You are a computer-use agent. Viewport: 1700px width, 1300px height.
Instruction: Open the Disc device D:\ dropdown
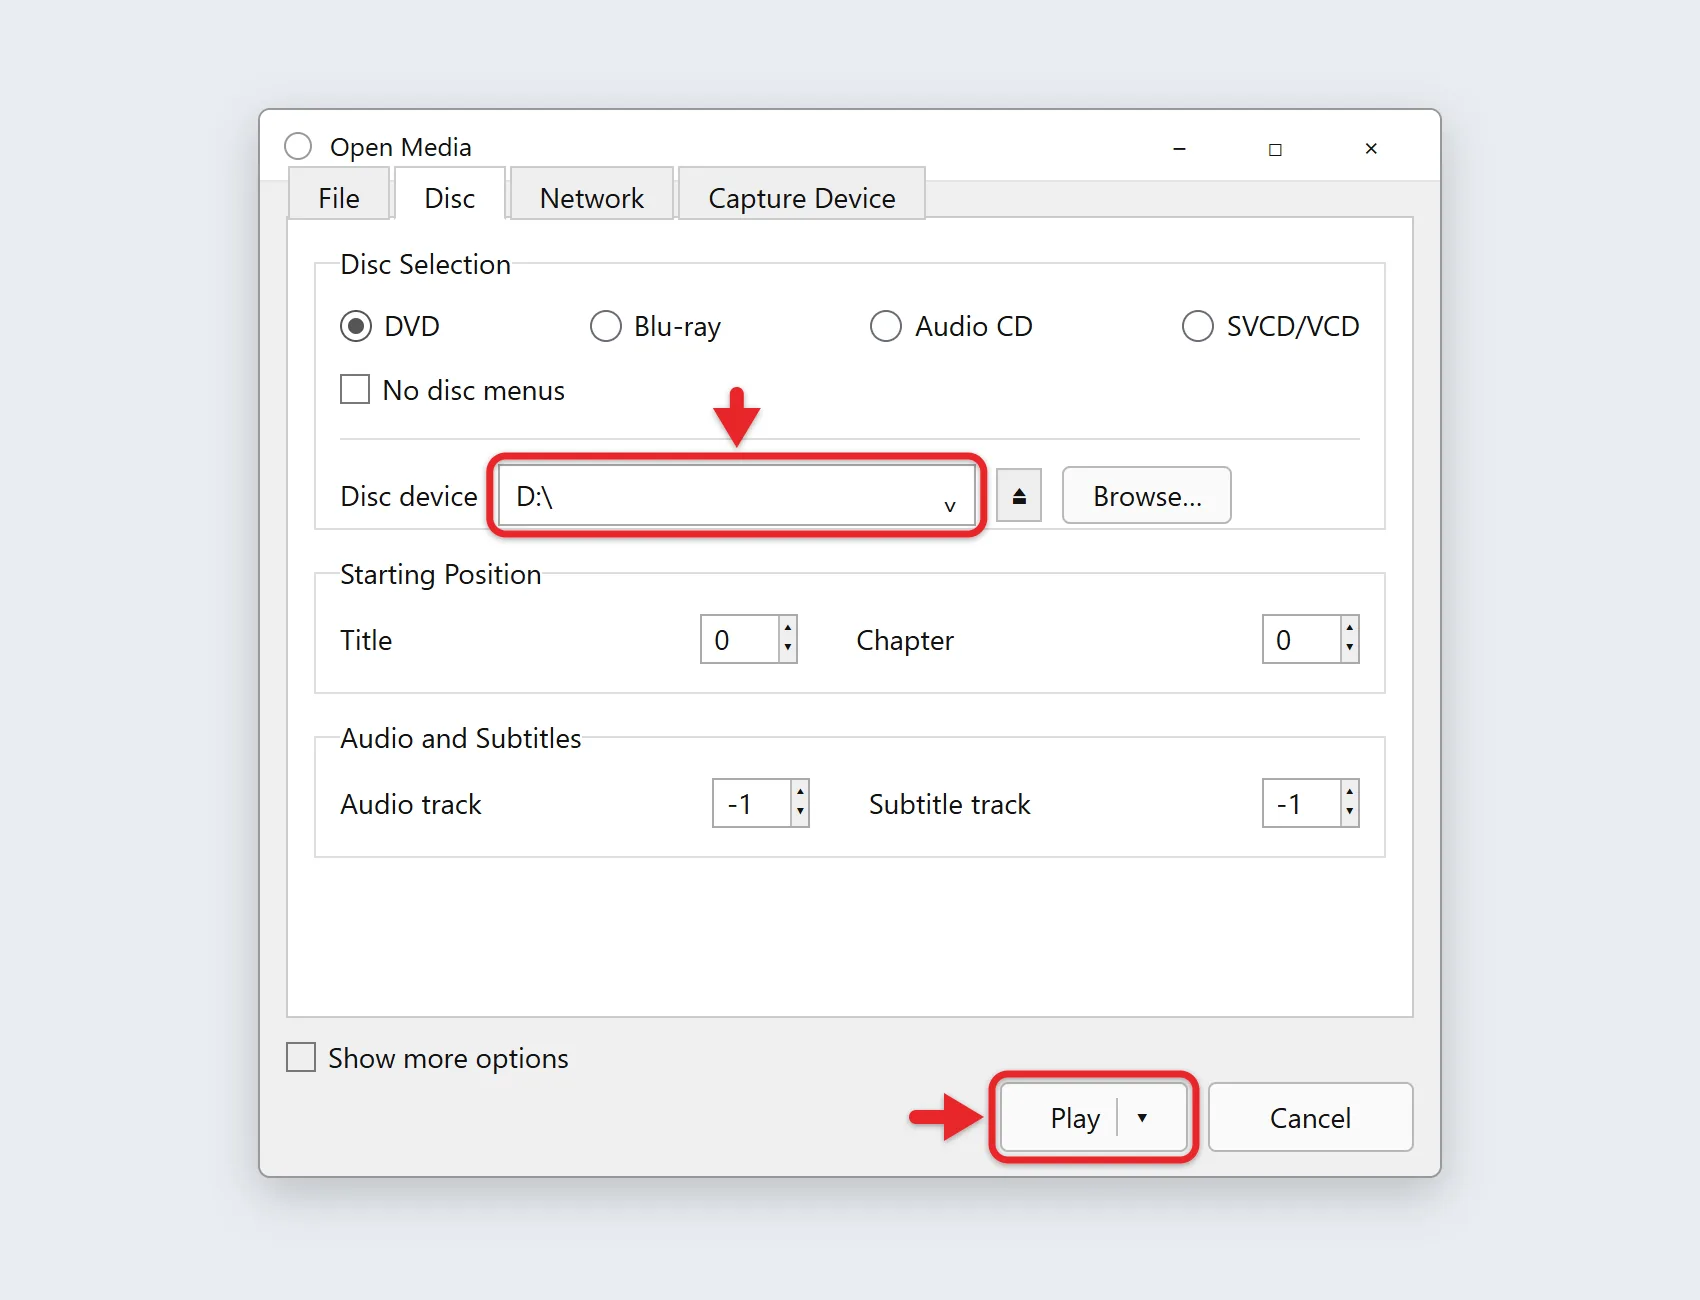pos(737,496)
